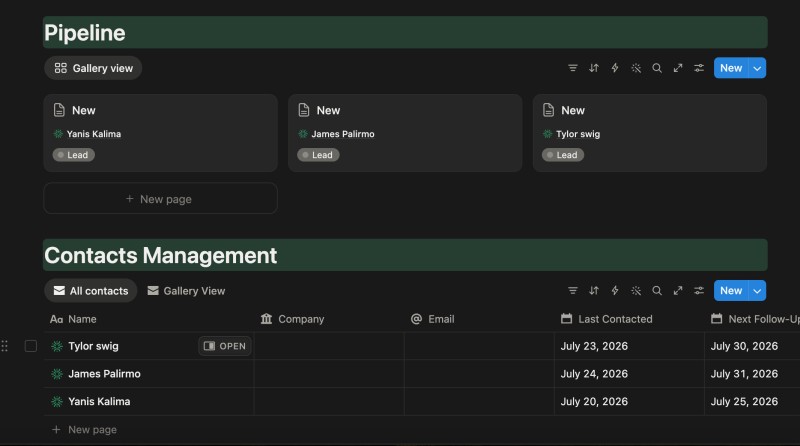Click Lead status tag on Yanis Kalima card

point(73,155)
